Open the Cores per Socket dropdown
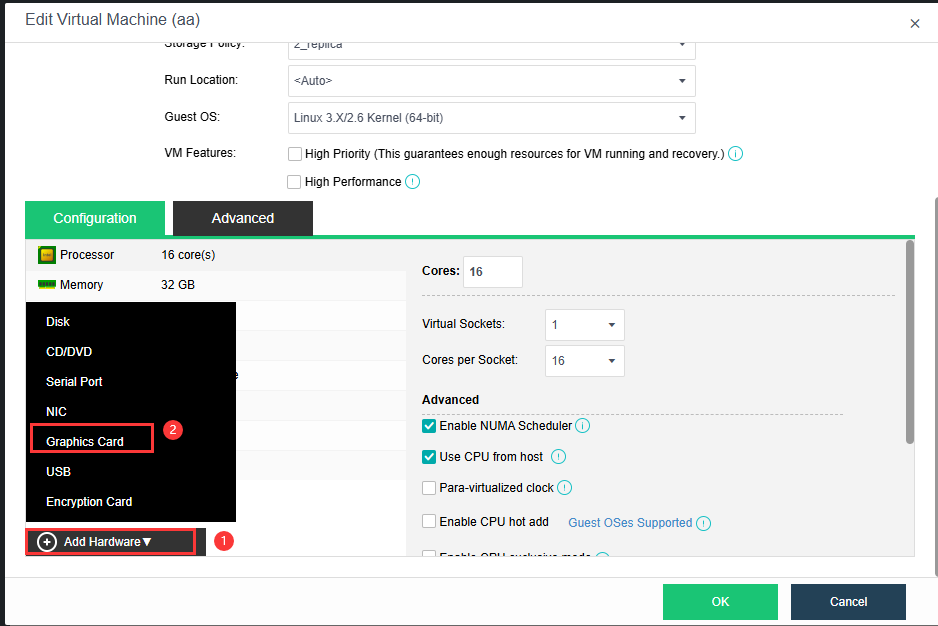The image size is (938, 626). 585,361
